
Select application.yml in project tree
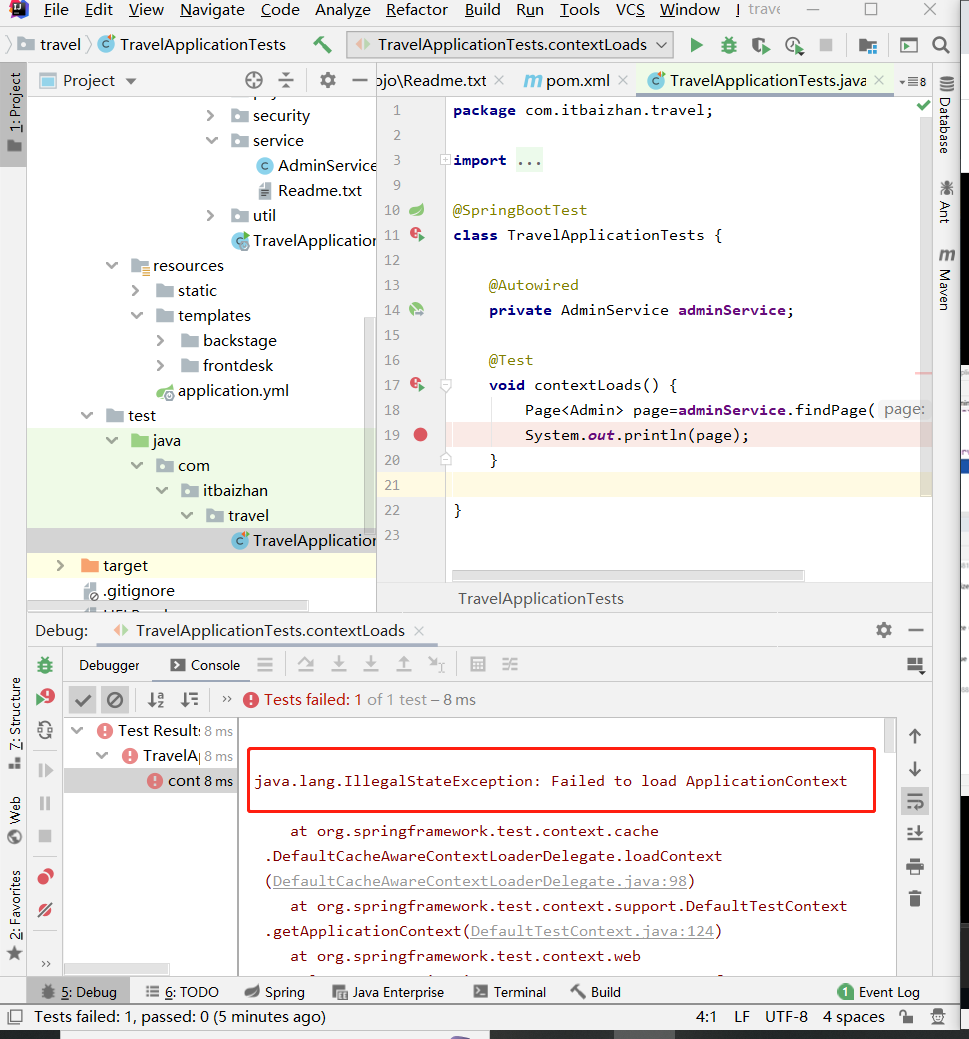[x=233, y=391]
